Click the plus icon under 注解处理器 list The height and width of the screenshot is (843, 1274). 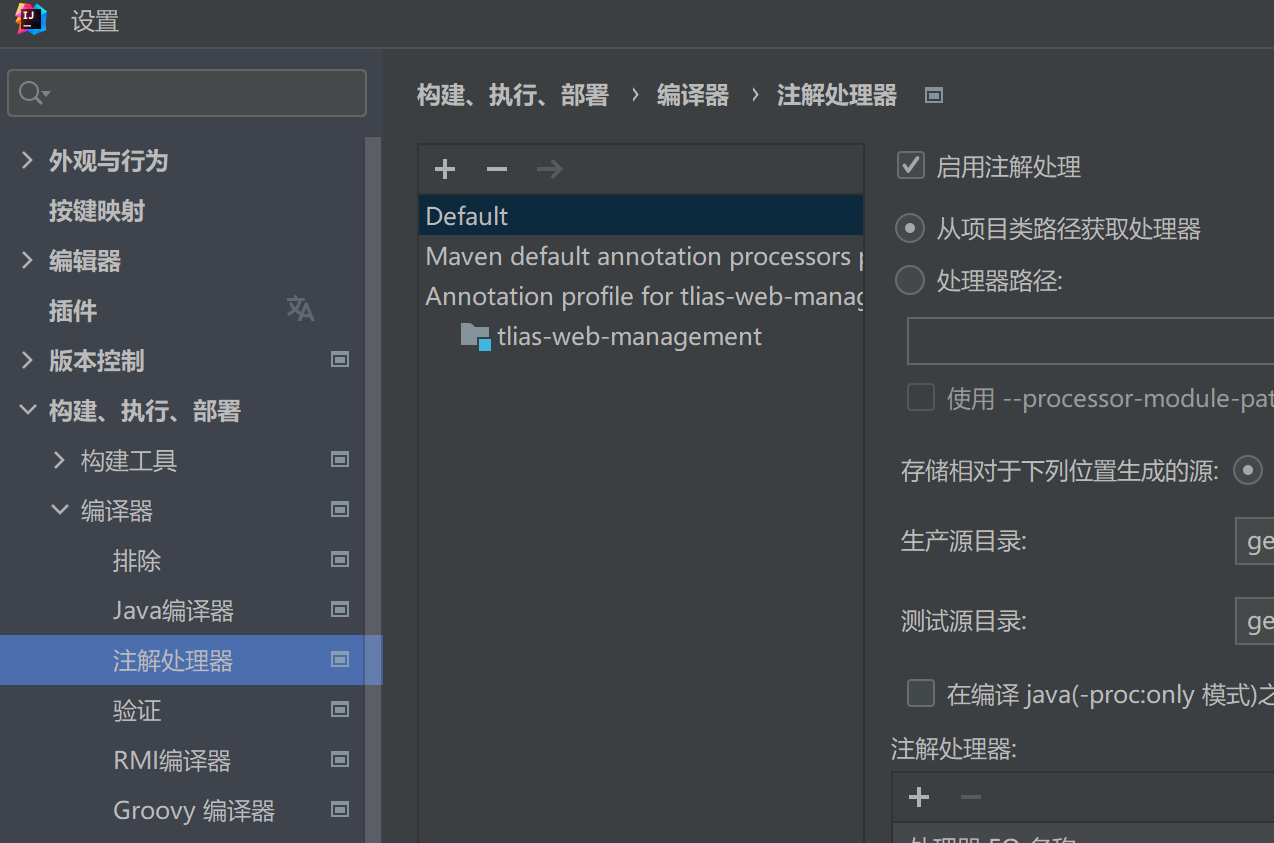click(918, 796)
